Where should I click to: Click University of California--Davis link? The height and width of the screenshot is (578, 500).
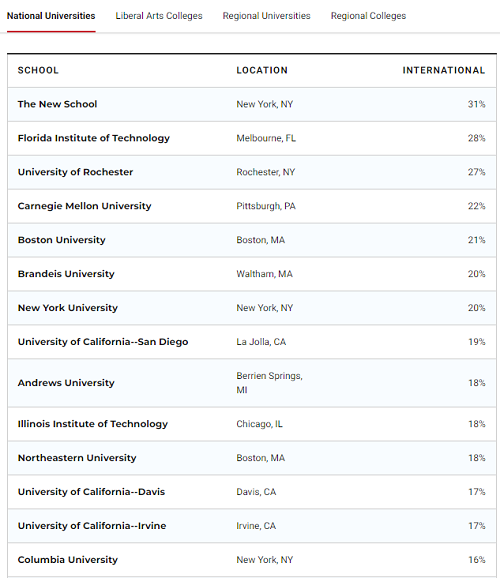click(91, 492)
